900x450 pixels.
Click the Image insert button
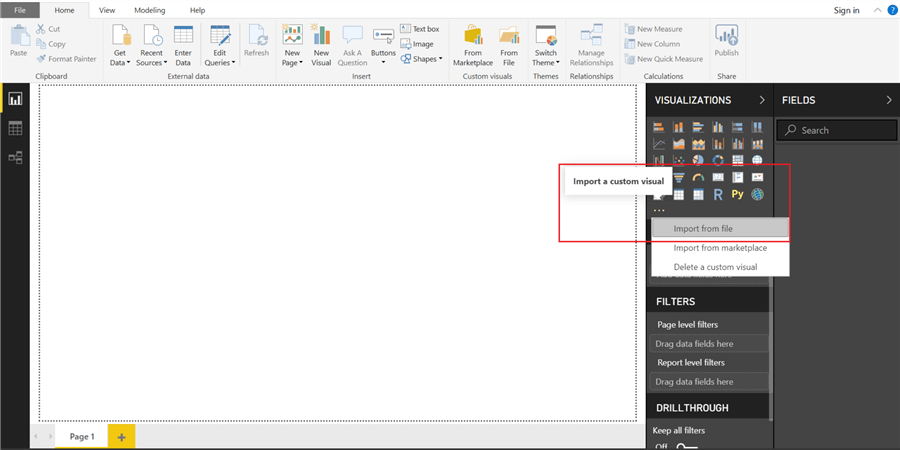417,44
